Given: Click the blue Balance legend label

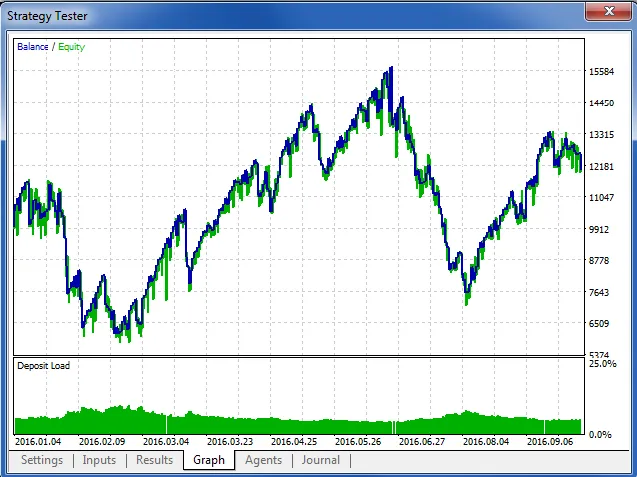Looking at the screenshot, I should tap(32, 47).
